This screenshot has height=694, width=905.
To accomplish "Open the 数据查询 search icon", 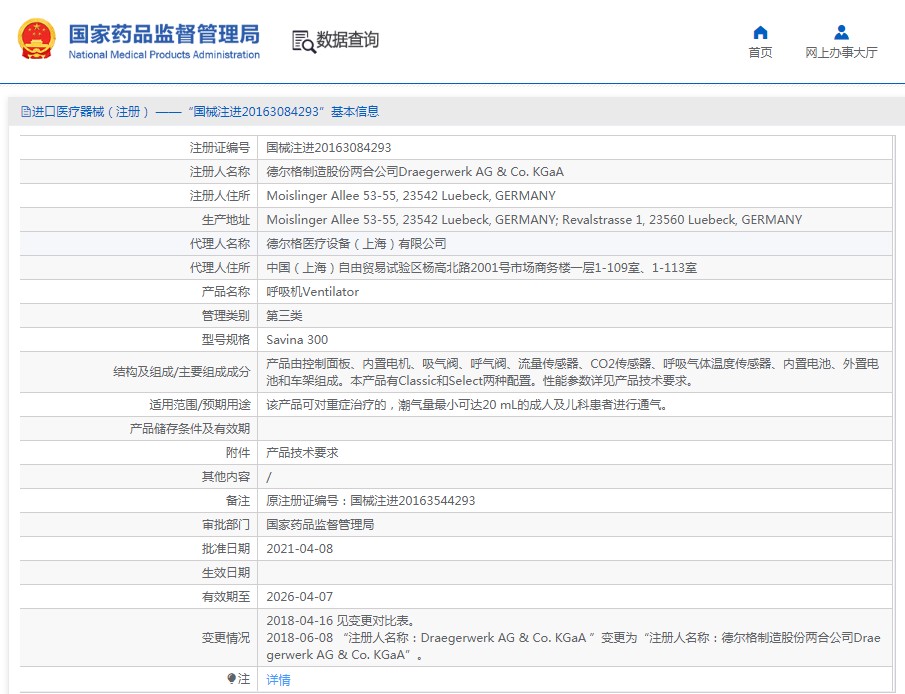I will pyautogui.click(x=304, y=42).
